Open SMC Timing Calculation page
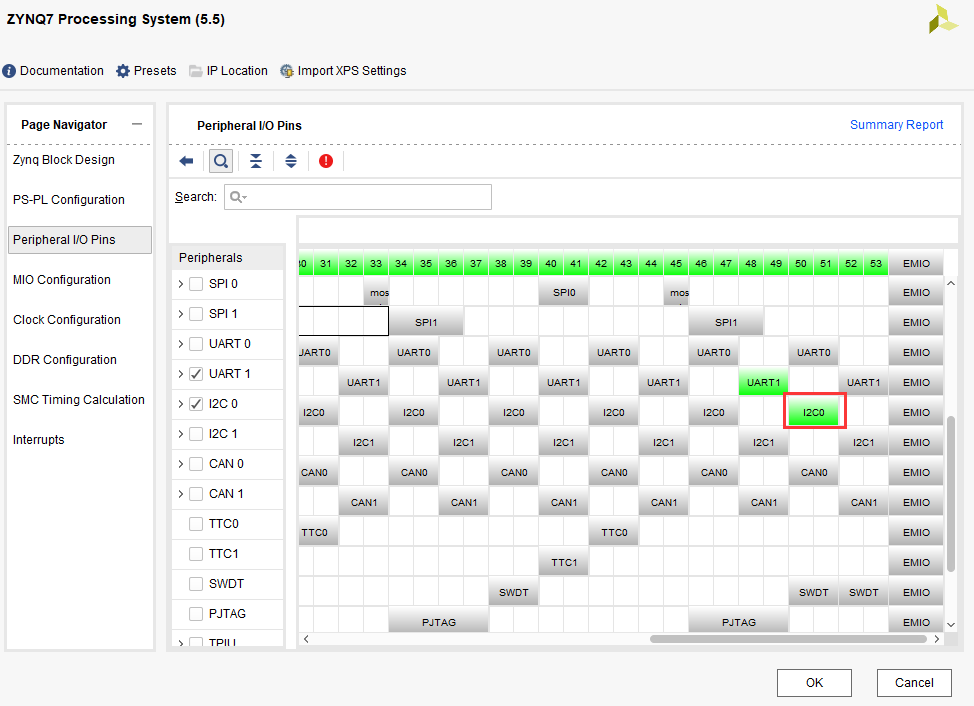The image size is (974, 706). [79, 400]
